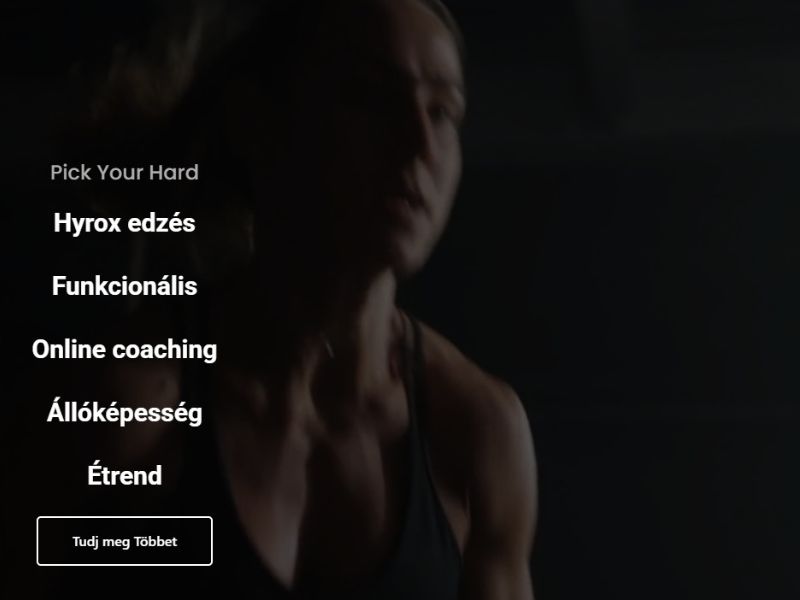
Task: Choose Online coaching from the list
Action: point(124,350)
